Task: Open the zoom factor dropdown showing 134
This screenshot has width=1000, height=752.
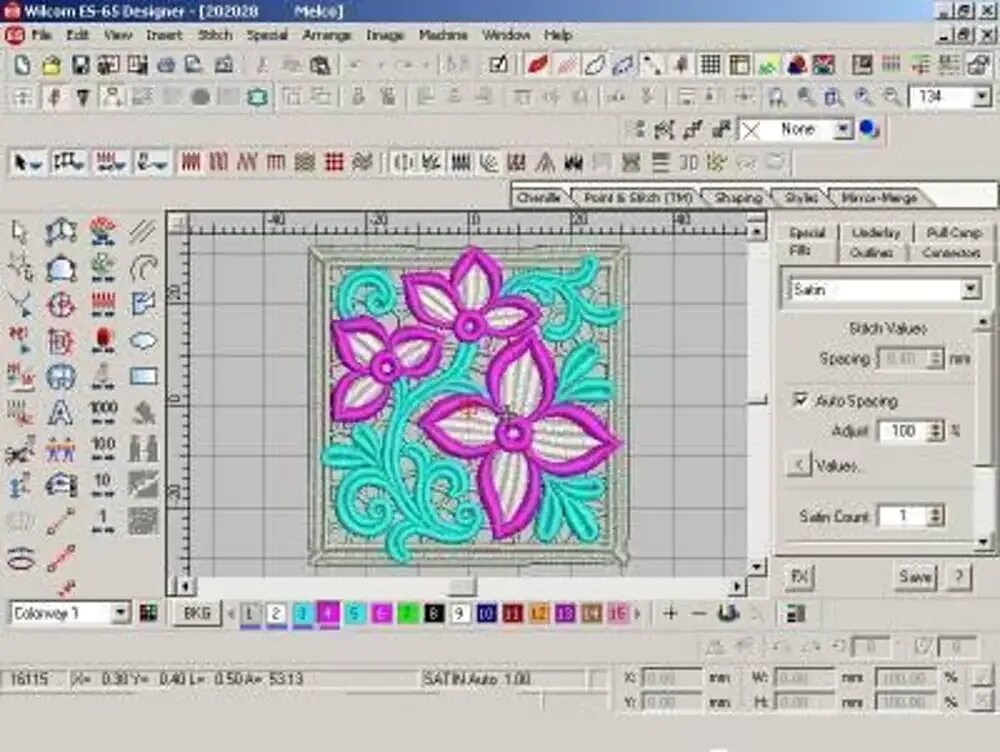Action: pyautogui.click(x=982, y=97)
